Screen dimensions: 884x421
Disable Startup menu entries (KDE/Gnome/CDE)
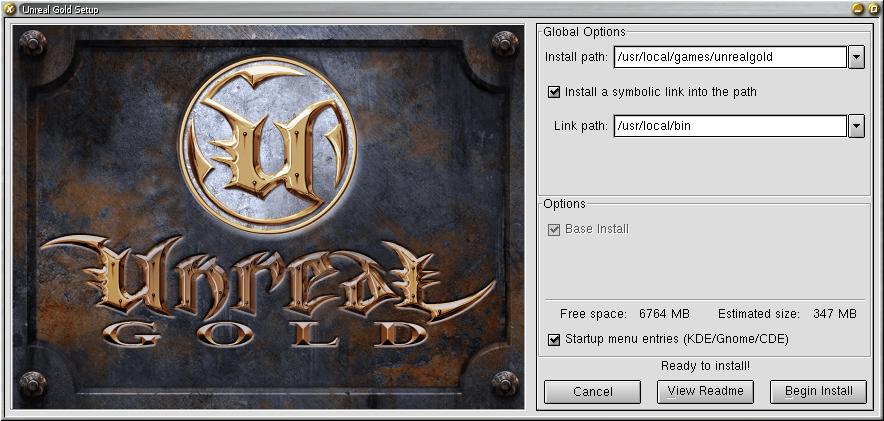click(x=554, y=339)
